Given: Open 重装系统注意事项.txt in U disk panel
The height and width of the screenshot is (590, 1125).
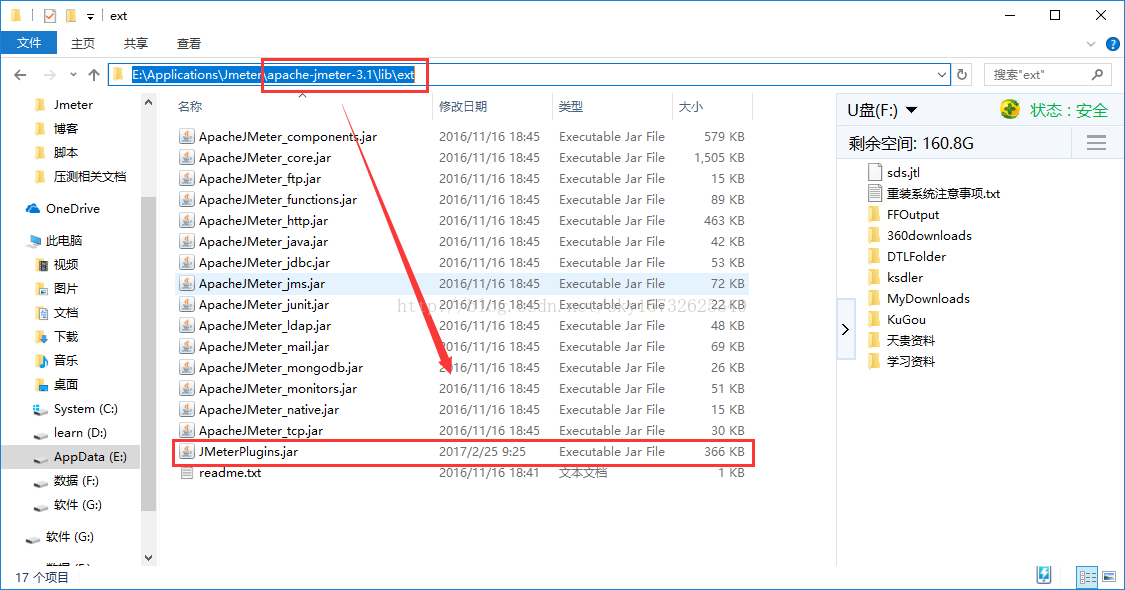Looking at the screenshot, I should (934, 193).
